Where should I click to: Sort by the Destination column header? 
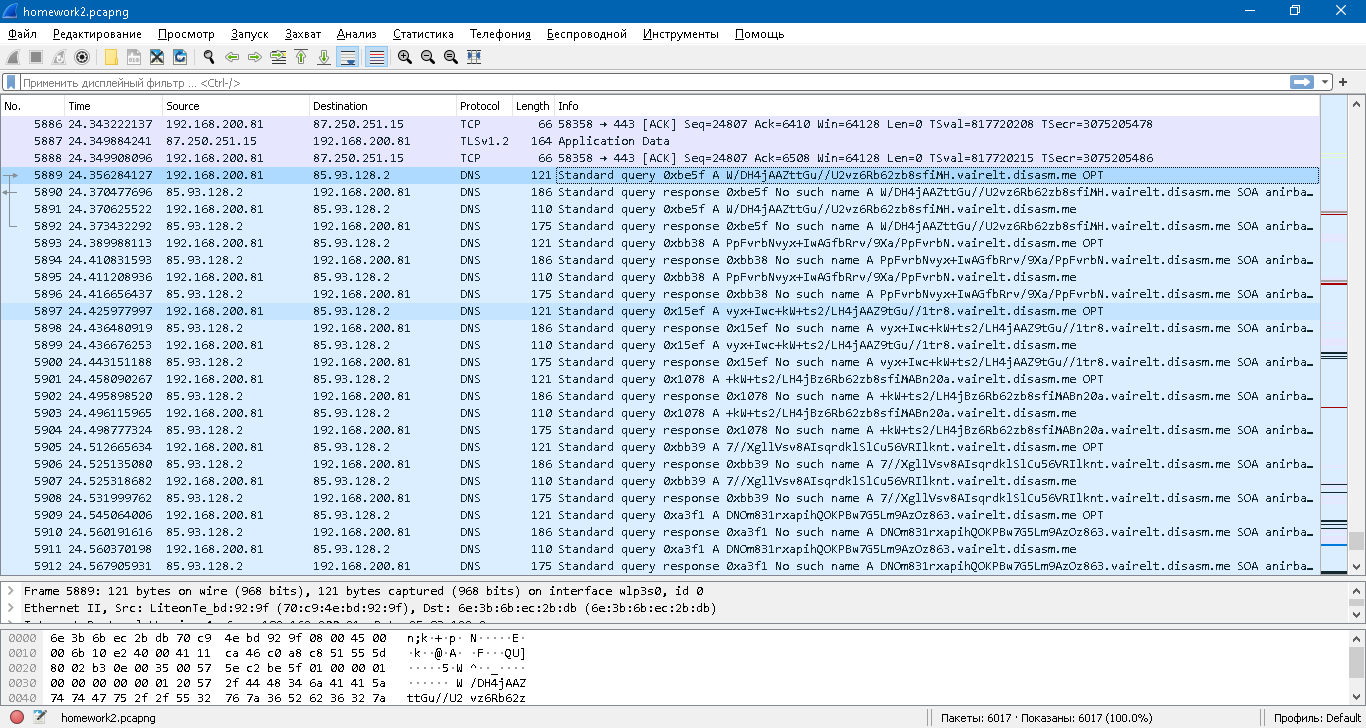click(x=383, y=106)
